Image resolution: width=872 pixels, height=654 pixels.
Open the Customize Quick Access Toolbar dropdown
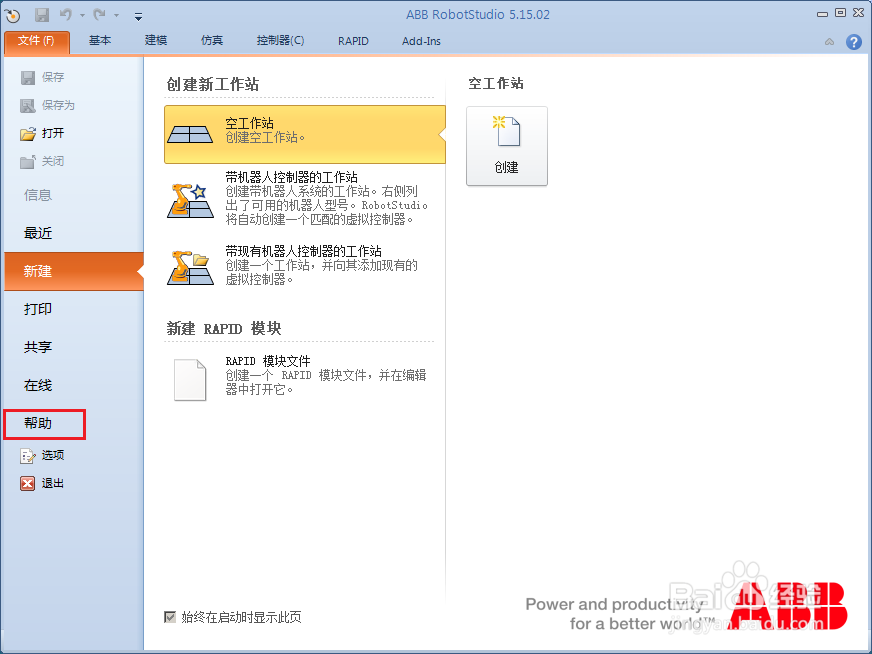click(x=138, y=17)
